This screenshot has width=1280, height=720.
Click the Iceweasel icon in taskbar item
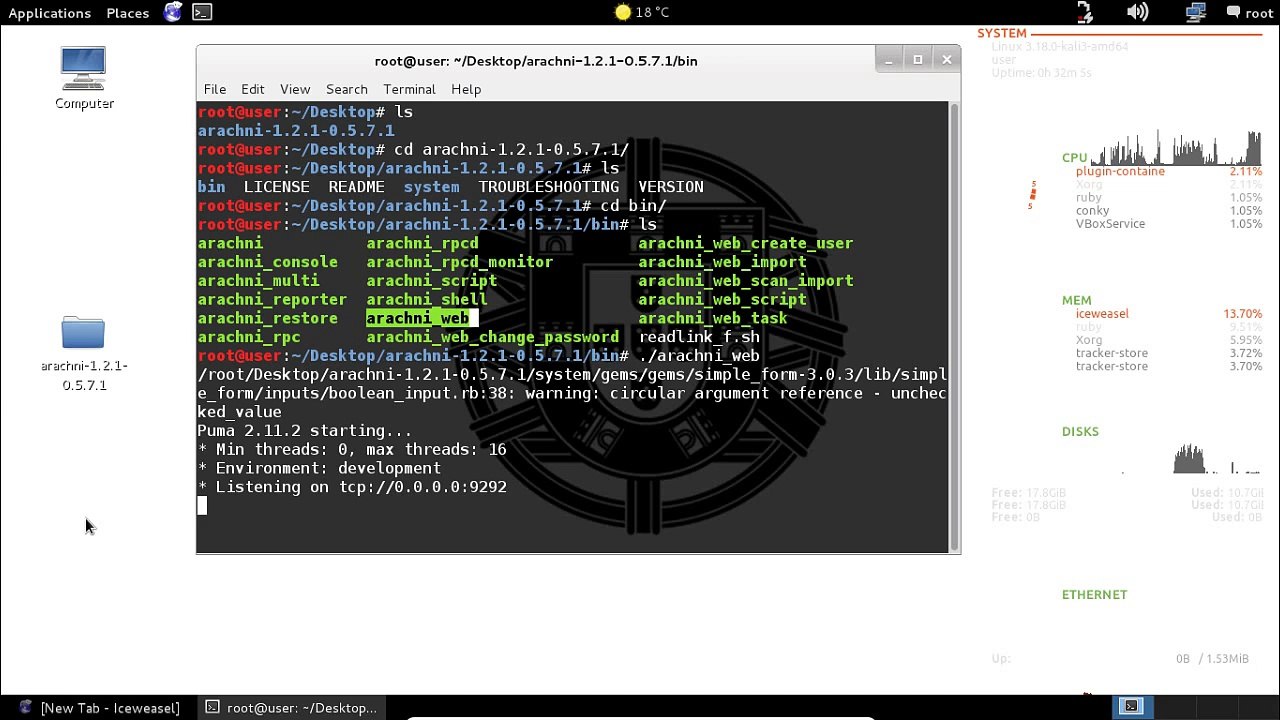(x=26, y=708)
